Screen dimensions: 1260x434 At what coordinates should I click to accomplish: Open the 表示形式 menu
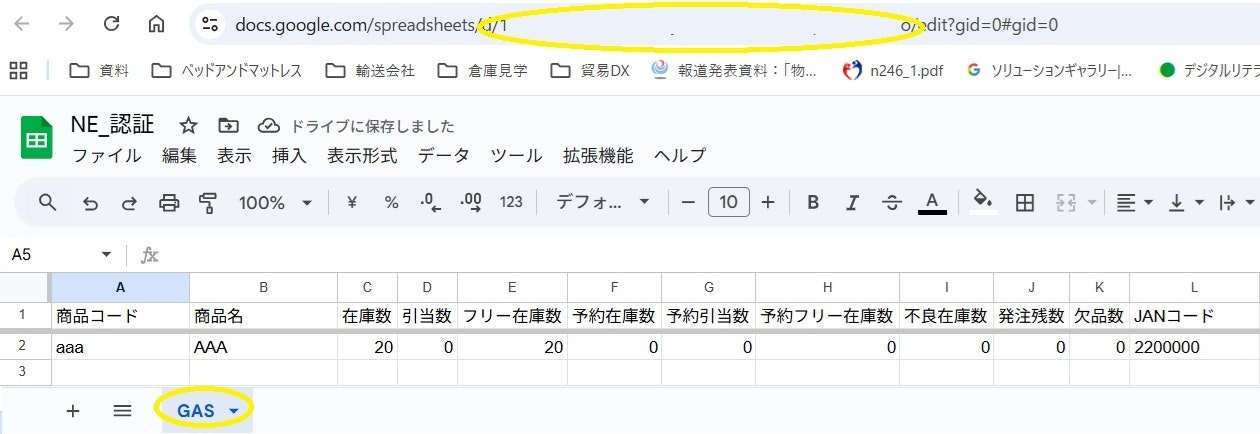(x=362, y=156)
